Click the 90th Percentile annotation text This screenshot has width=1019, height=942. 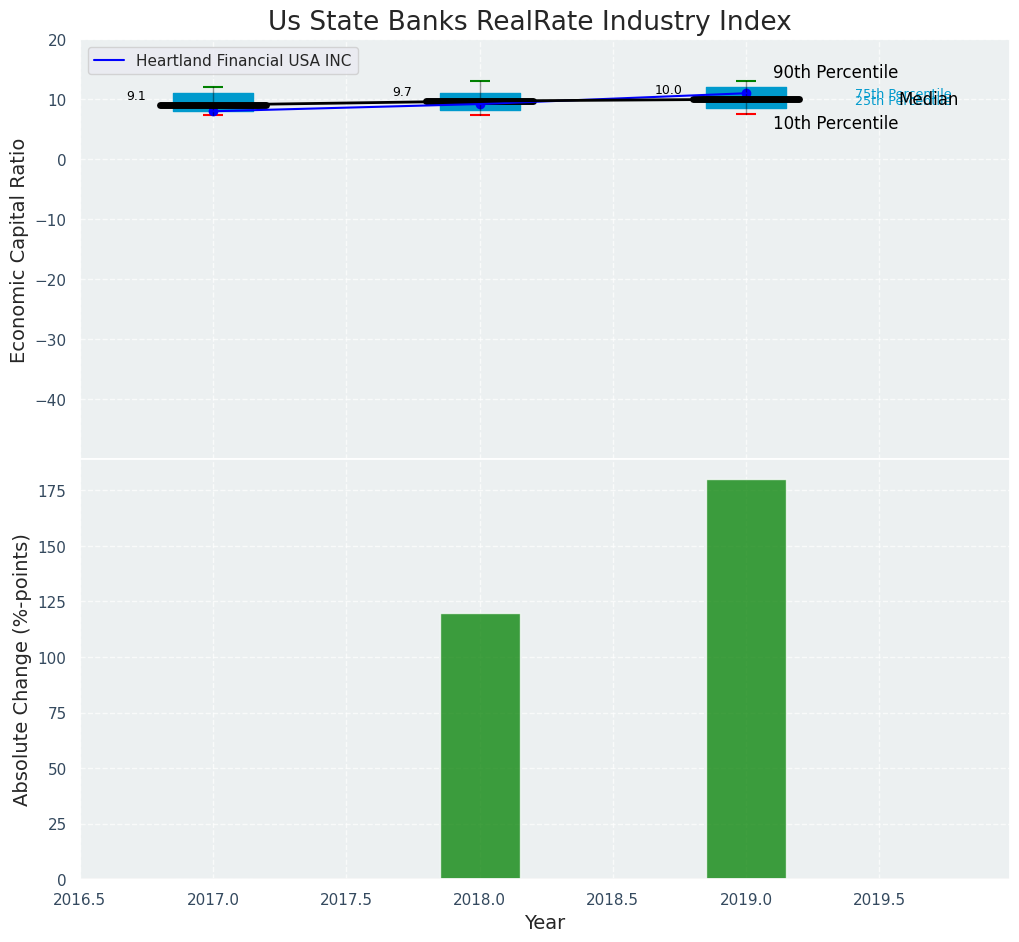coord(835,73)
